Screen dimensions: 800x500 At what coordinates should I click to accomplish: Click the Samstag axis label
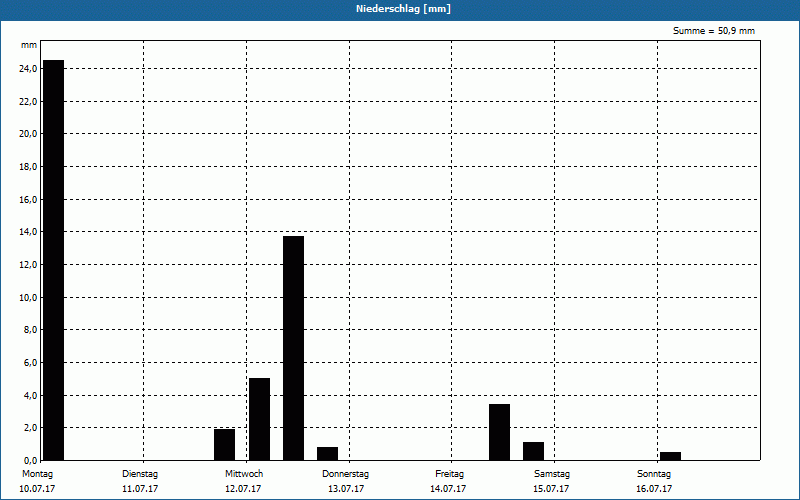[x=552, y=474]
